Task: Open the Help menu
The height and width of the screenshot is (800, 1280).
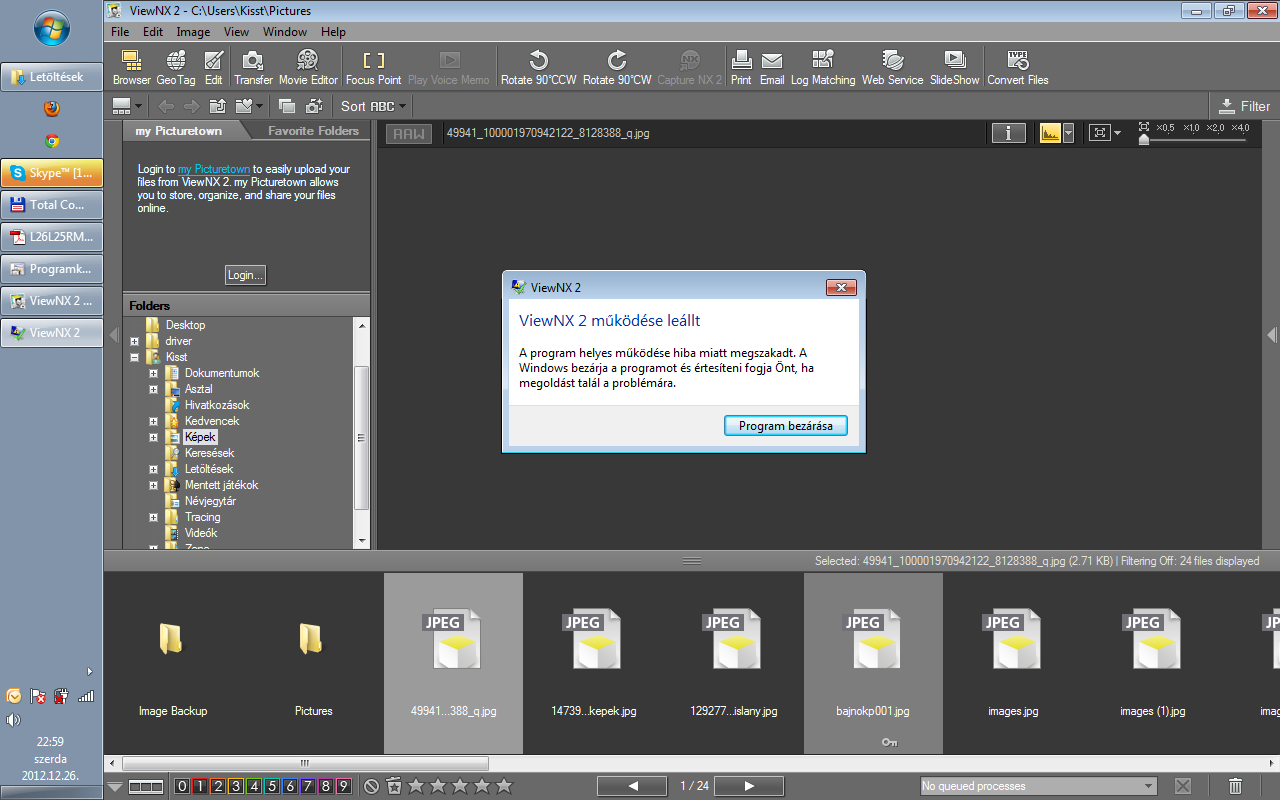Action: point(333,32)
